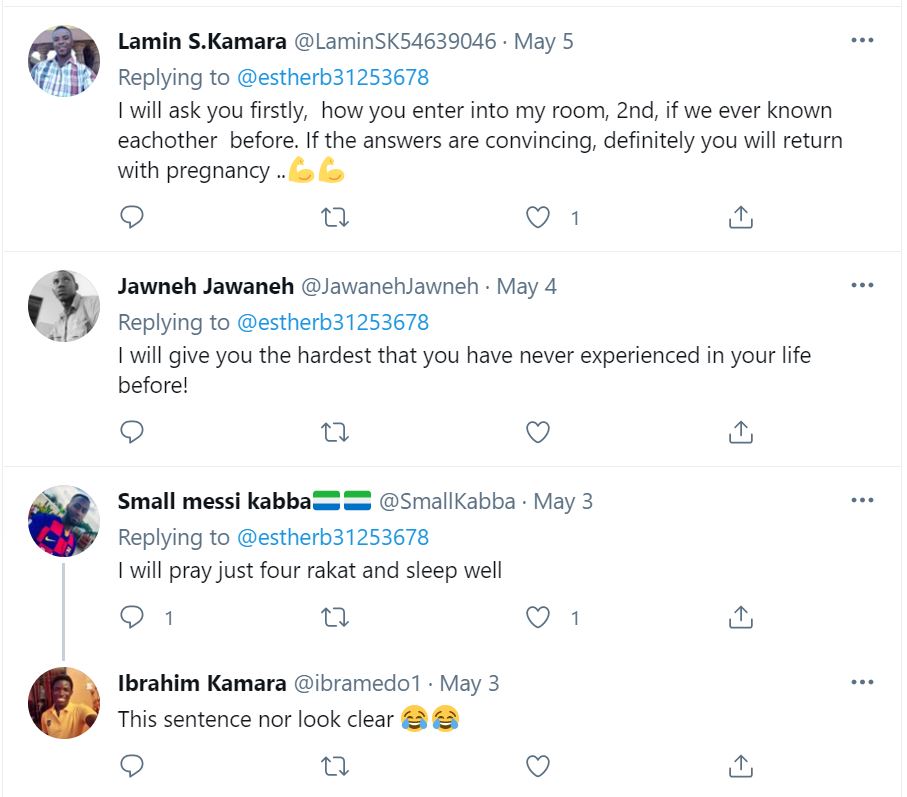Image resolution: width=907 pixels, height=797 pixels.
Task: Like Lamin S.Kamara's pregnancy tweet
Action: tap(538, 217)
